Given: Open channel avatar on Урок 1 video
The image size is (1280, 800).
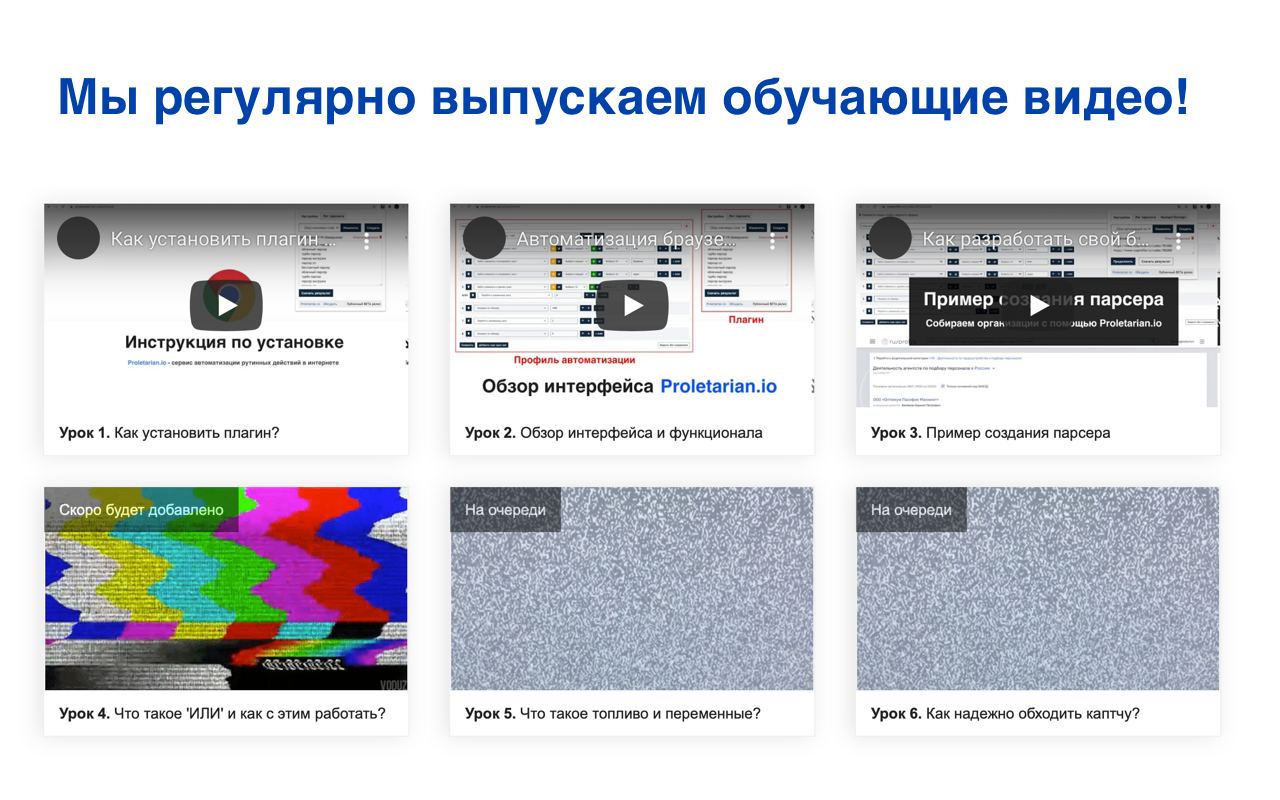Looking at the screenshot, I should coord(78,238).
